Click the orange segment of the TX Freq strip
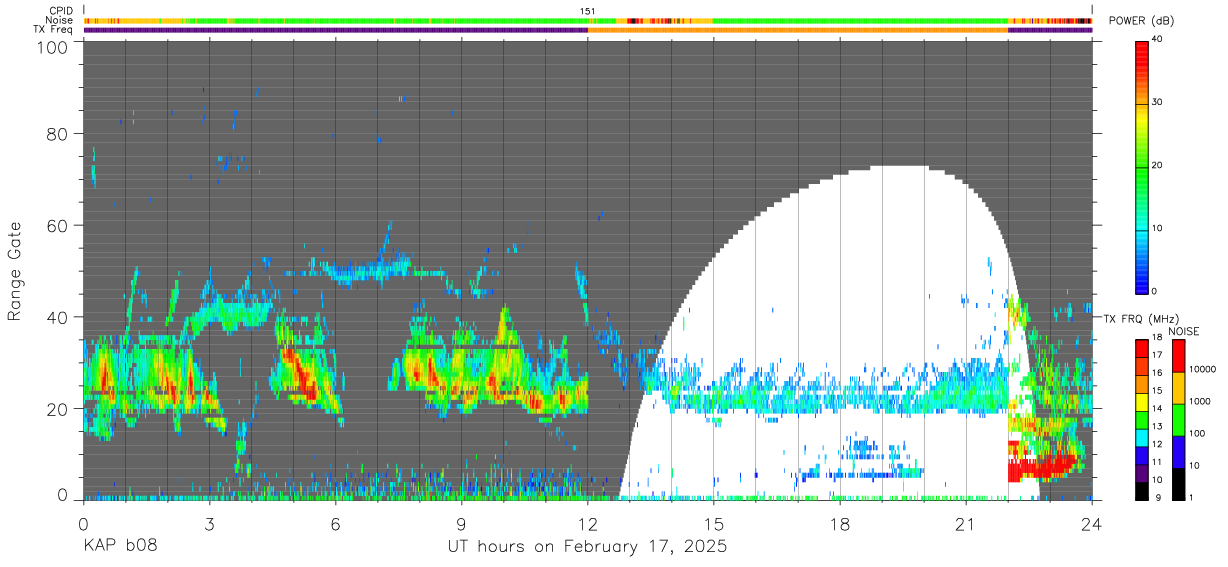1228x567 pixels. (798, 30)
